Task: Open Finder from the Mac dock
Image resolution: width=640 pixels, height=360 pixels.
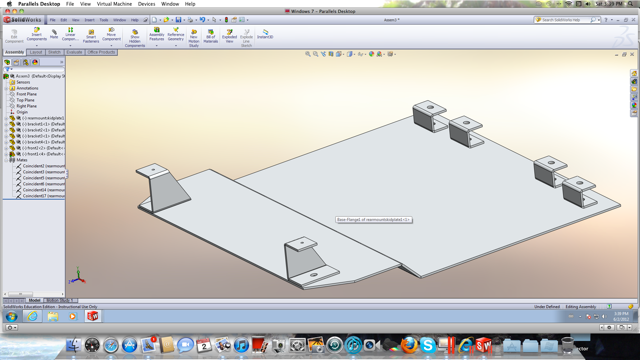Action: (73, 345)
